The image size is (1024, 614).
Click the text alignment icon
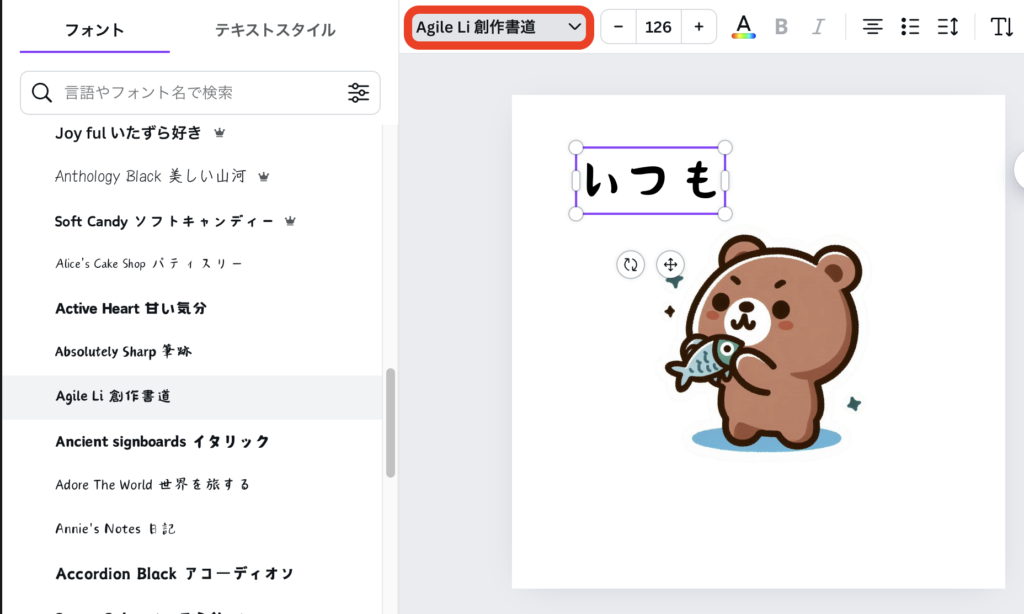tap(872, 27)
